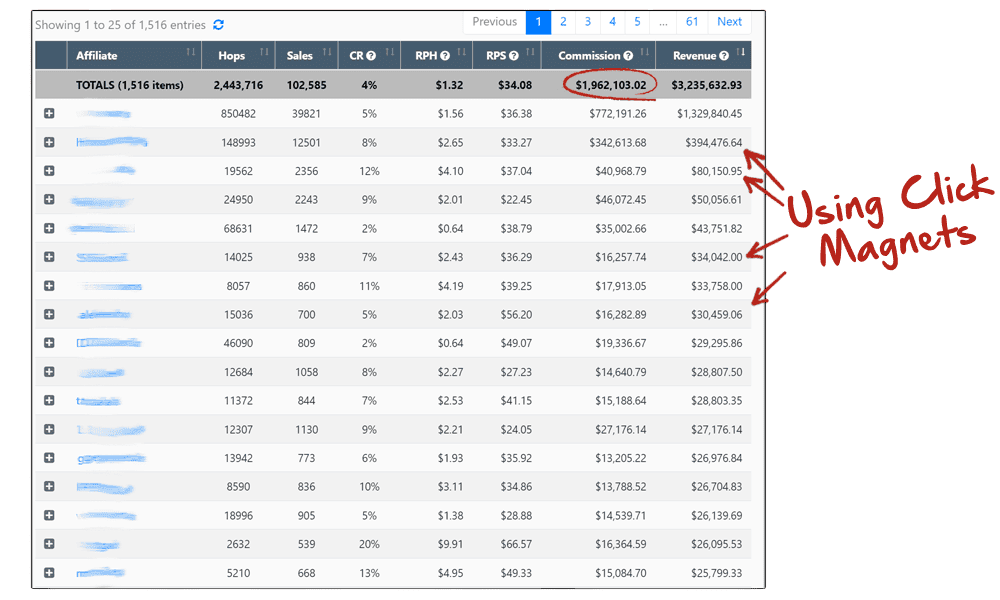
Task: Expand the row with 12684 hops
Action: click(49, 372)
